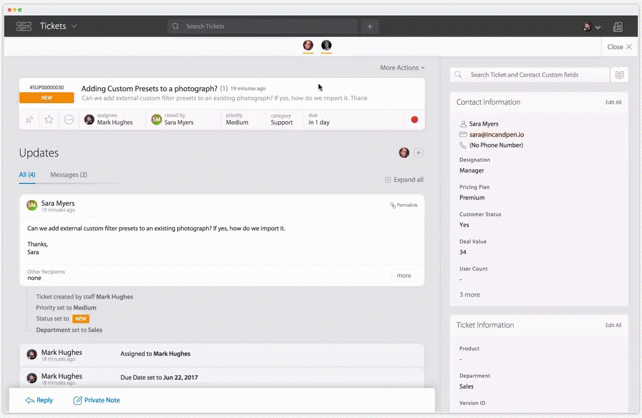
Task: Open the knowledge base book icon beside custom fields search
Action: [x=620, y=75]
